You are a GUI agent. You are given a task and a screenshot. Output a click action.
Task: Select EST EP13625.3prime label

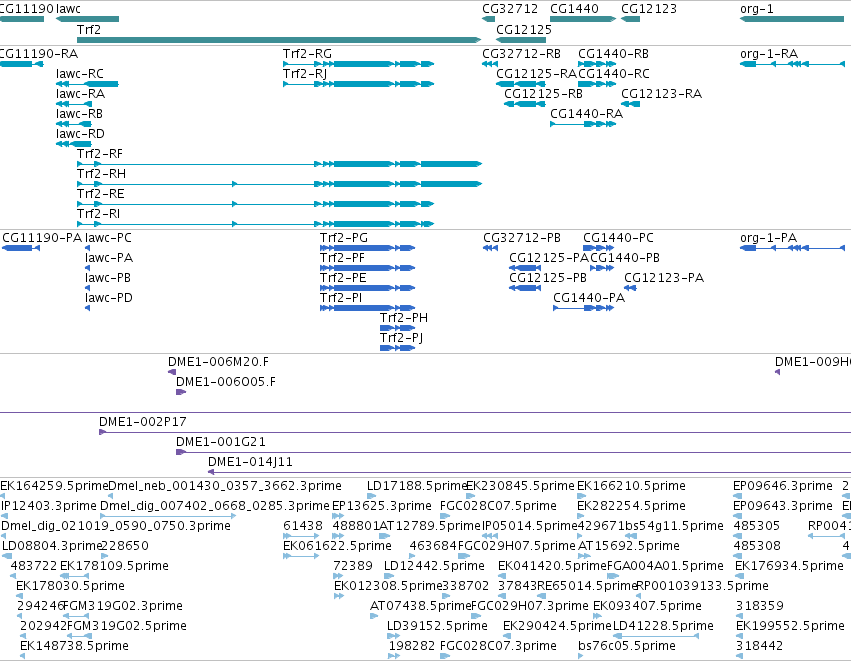382,506
